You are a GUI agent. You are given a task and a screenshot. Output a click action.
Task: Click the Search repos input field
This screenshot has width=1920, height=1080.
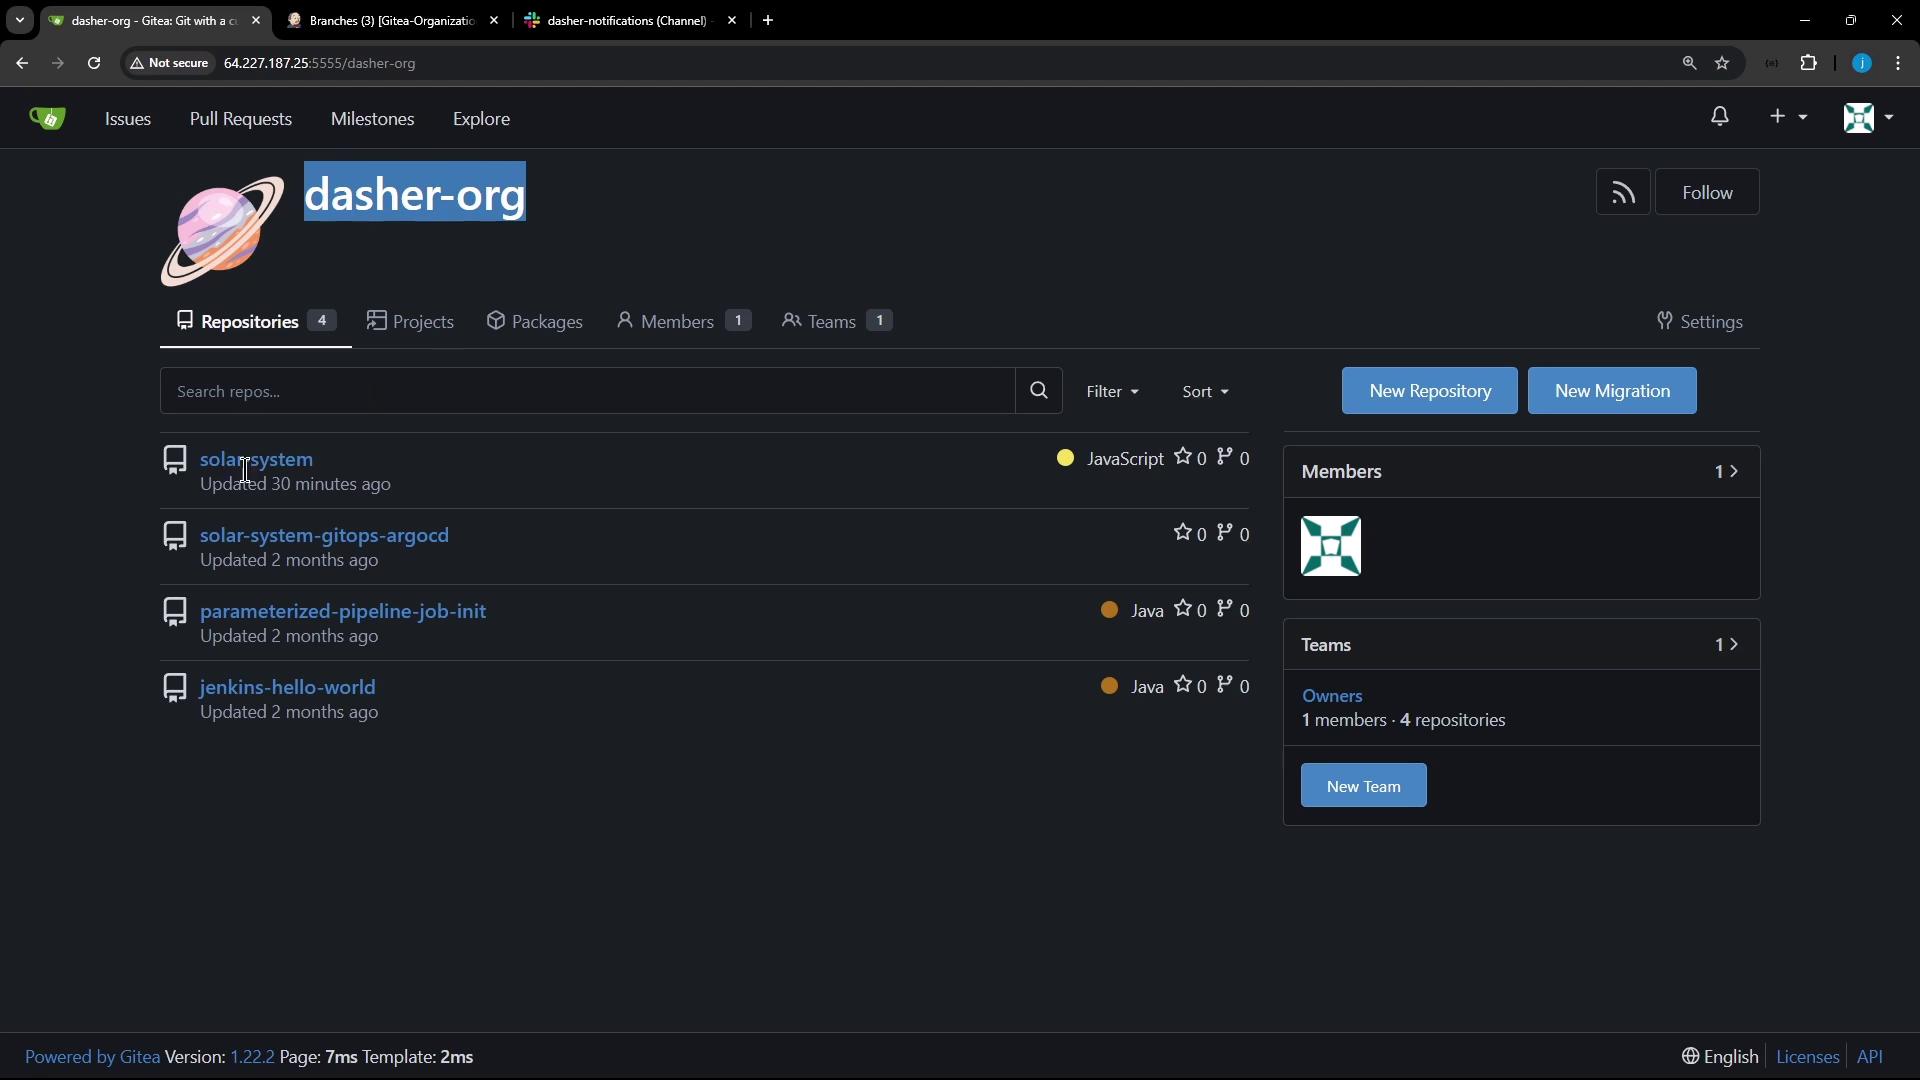pyautogui.click(x=587, y=391)
